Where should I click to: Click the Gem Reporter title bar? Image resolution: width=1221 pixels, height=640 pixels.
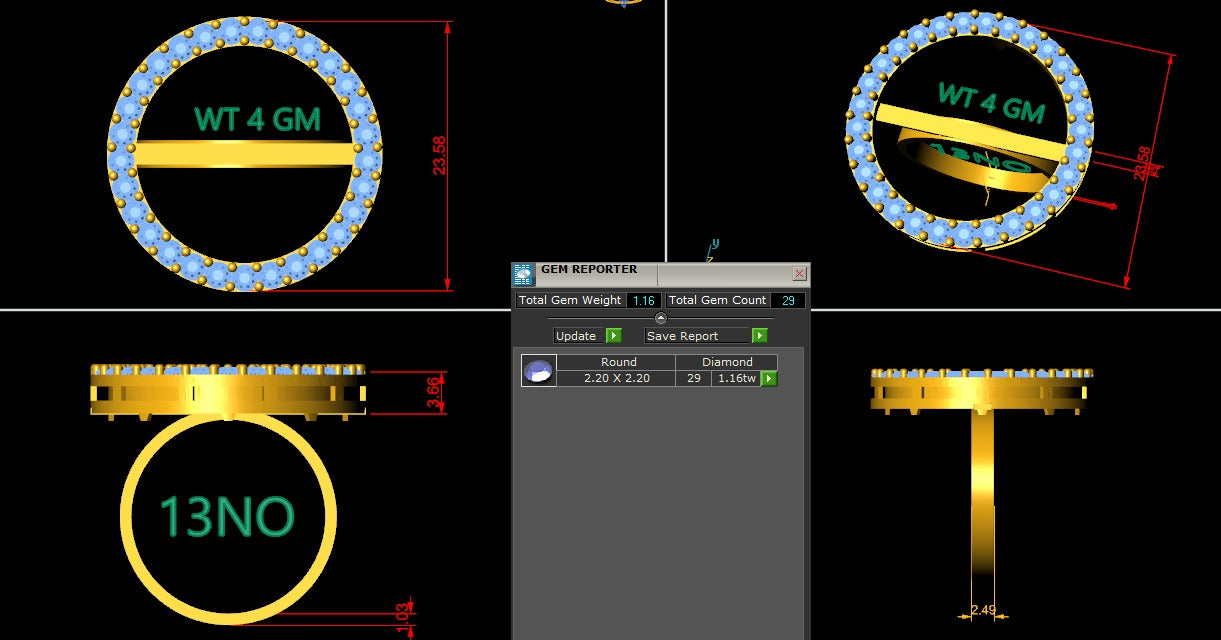point(660,270)
